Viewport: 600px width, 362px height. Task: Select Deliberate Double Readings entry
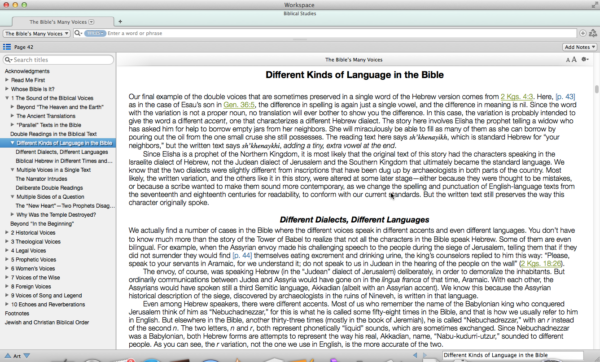click(49, 188)
